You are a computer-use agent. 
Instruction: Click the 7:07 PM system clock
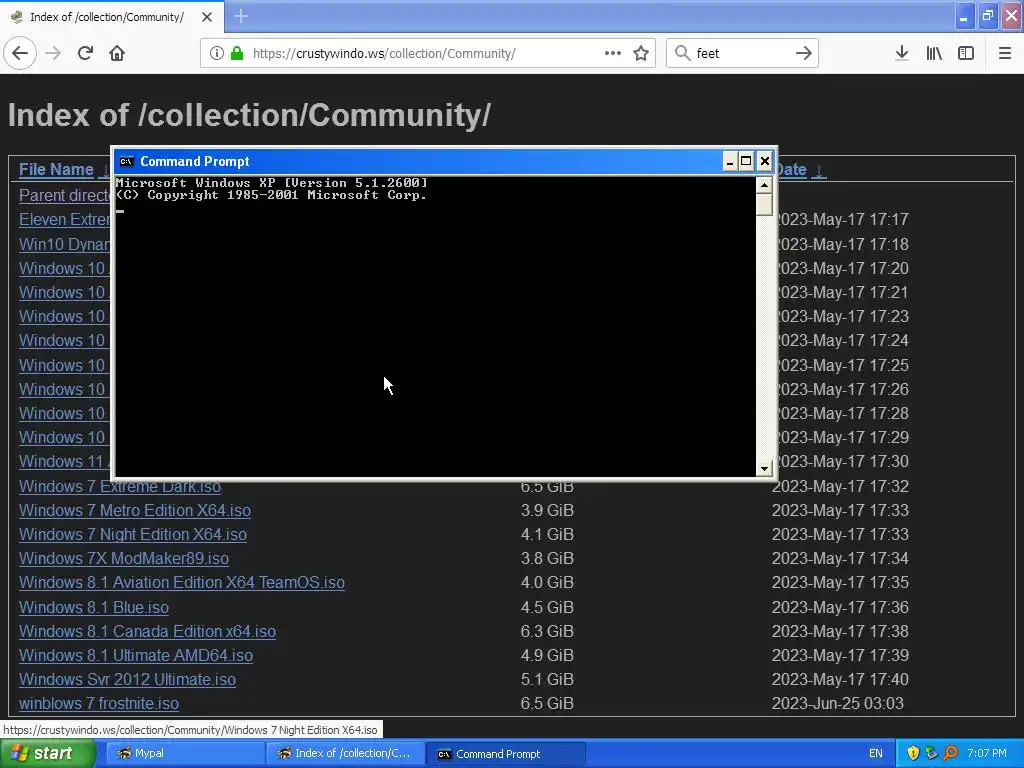tap(987, 753)
